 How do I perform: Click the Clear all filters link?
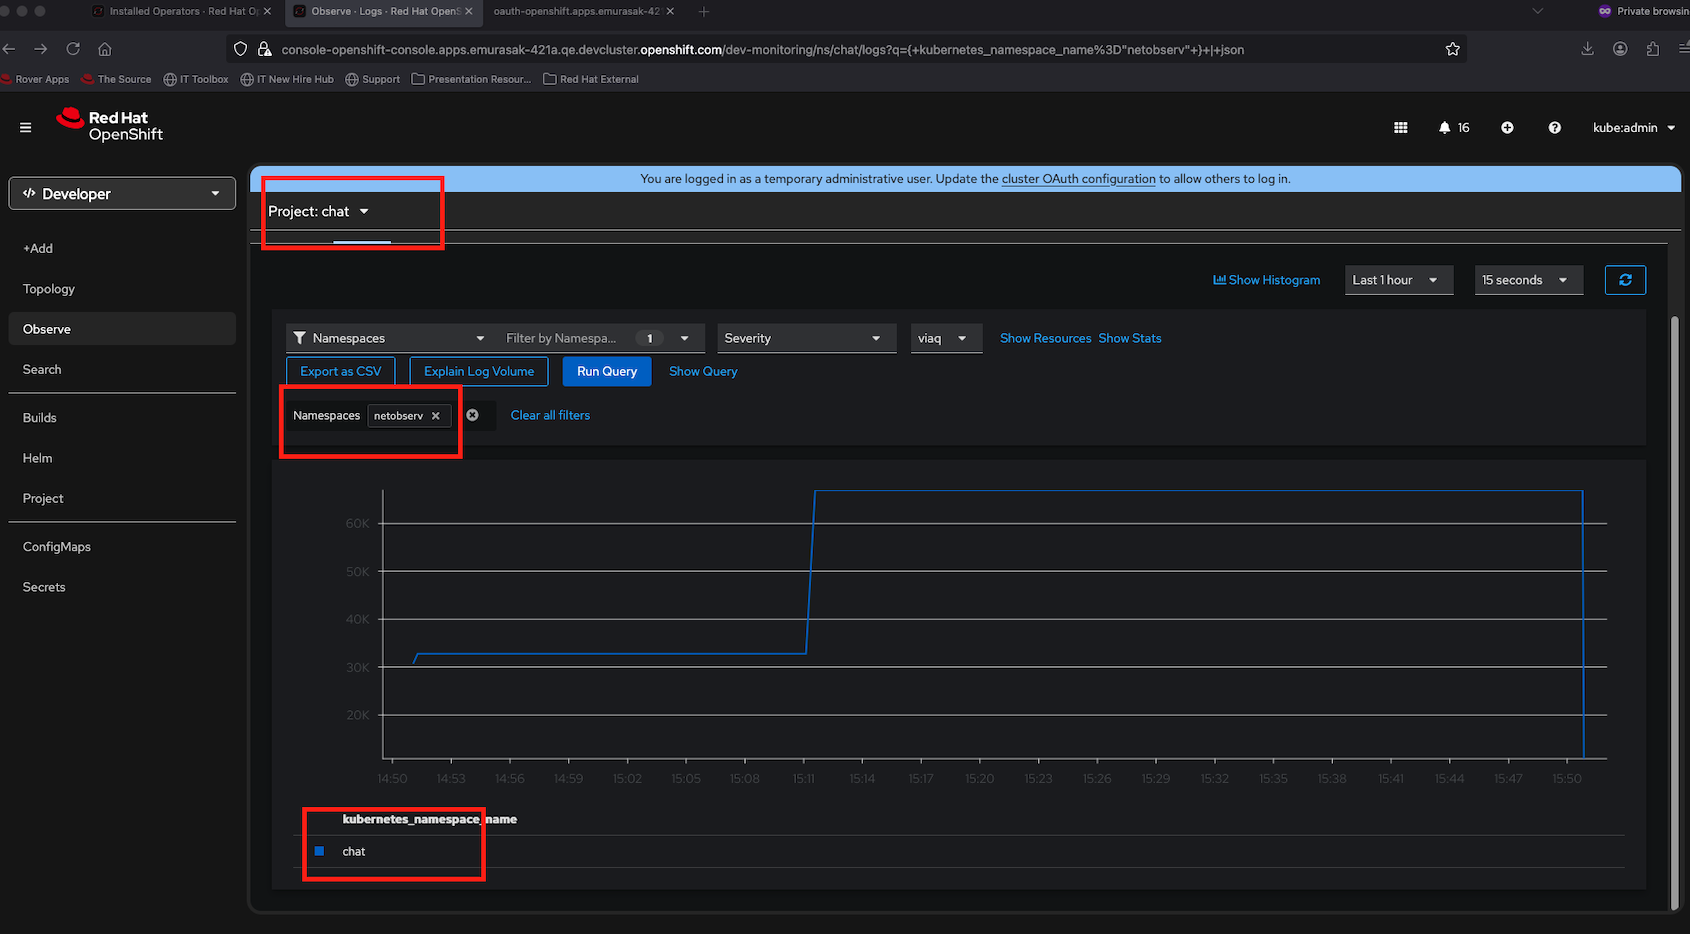(x=550, y=415)
